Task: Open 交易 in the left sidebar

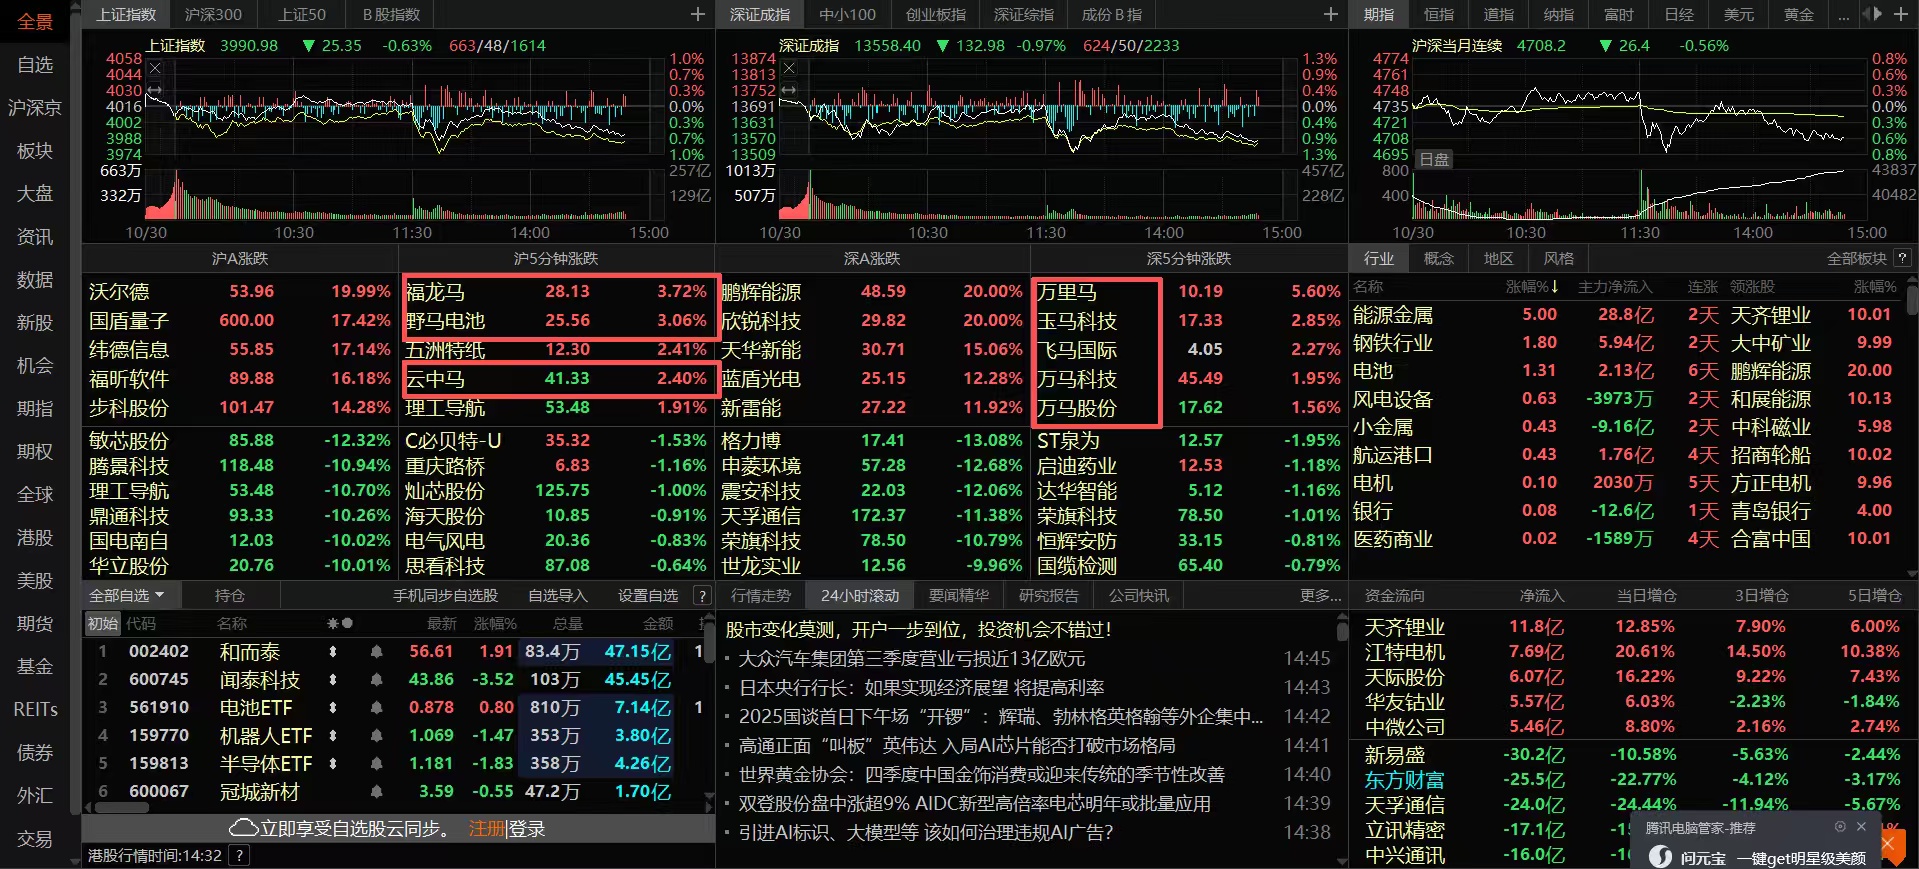Action: point(35,839)
